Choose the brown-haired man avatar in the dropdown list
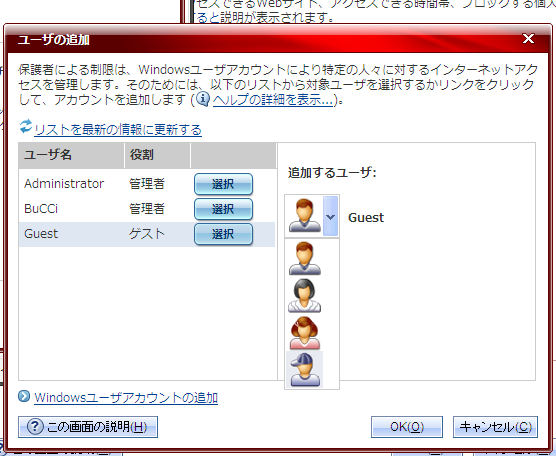 coord(305,258)
